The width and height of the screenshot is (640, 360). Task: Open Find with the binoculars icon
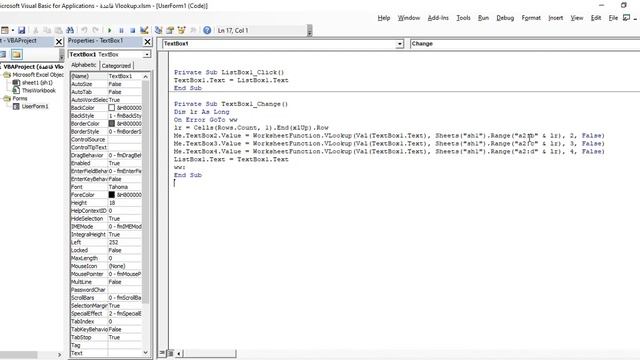(70, 30)
